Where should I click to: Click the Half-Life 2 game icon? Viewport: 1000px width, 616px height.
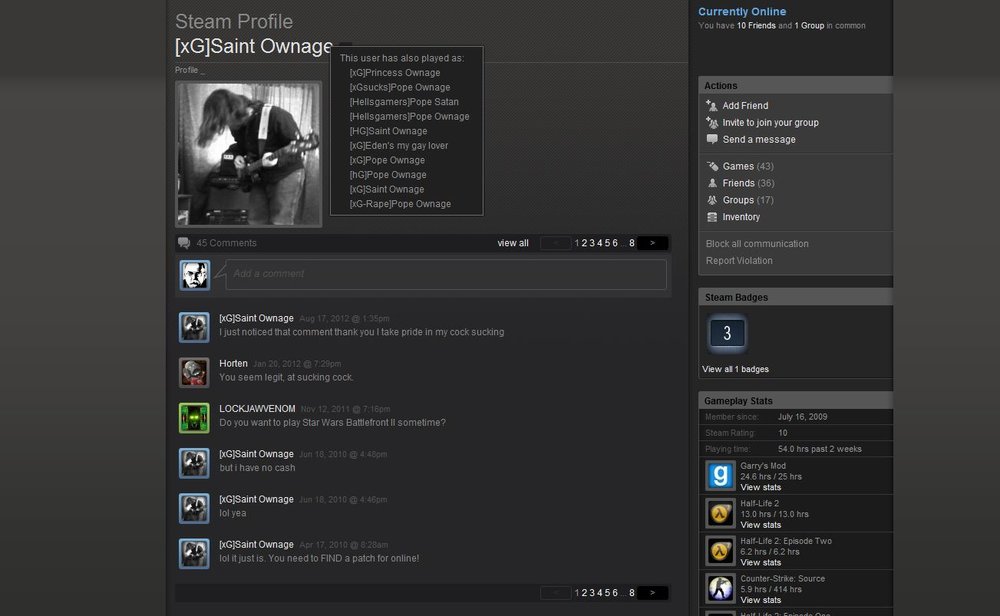(x=720, y=513)
